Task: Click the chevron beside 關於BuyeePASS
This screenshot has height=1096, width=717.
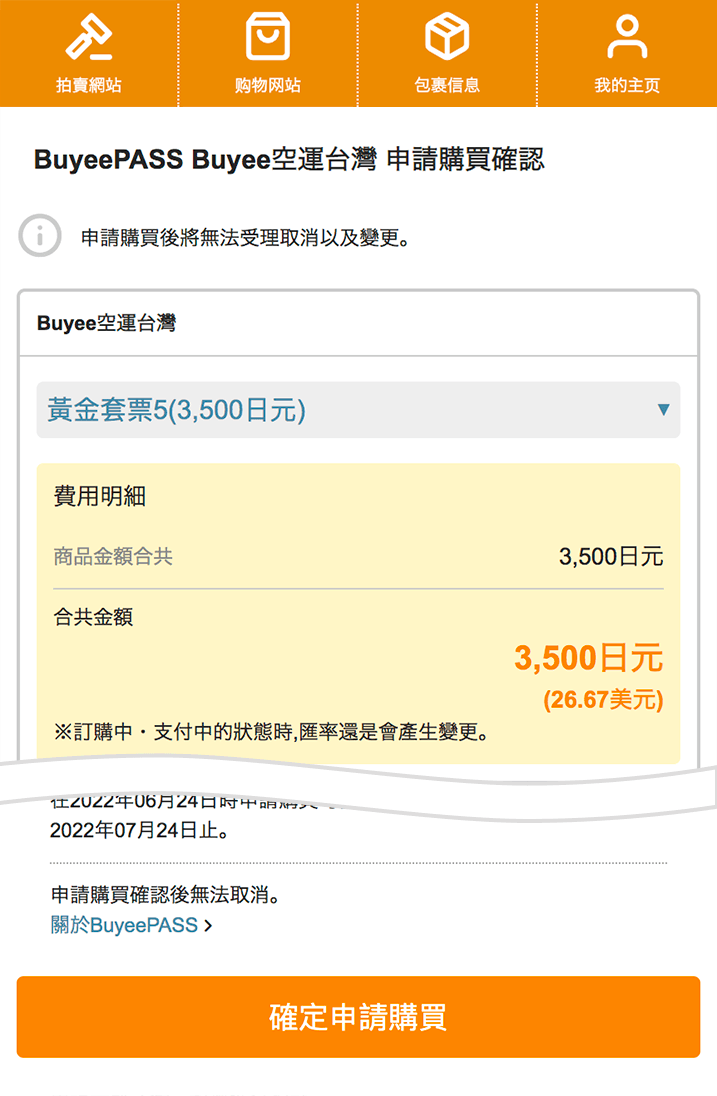Action: coord(208,925)
